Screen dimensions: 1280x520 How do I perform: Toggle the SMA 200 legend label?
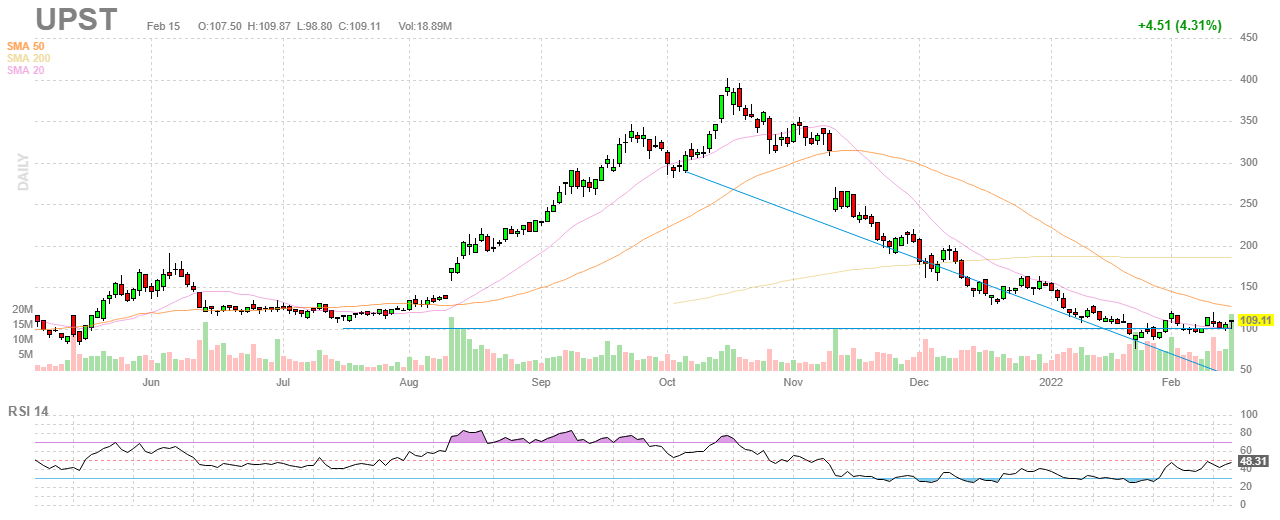click(28, 58)
